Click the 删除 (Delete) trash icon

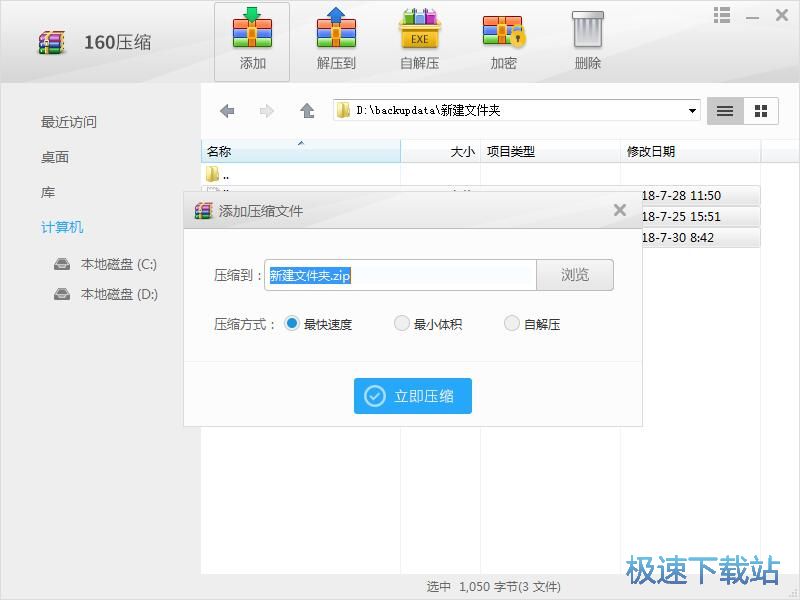(587, 42)
